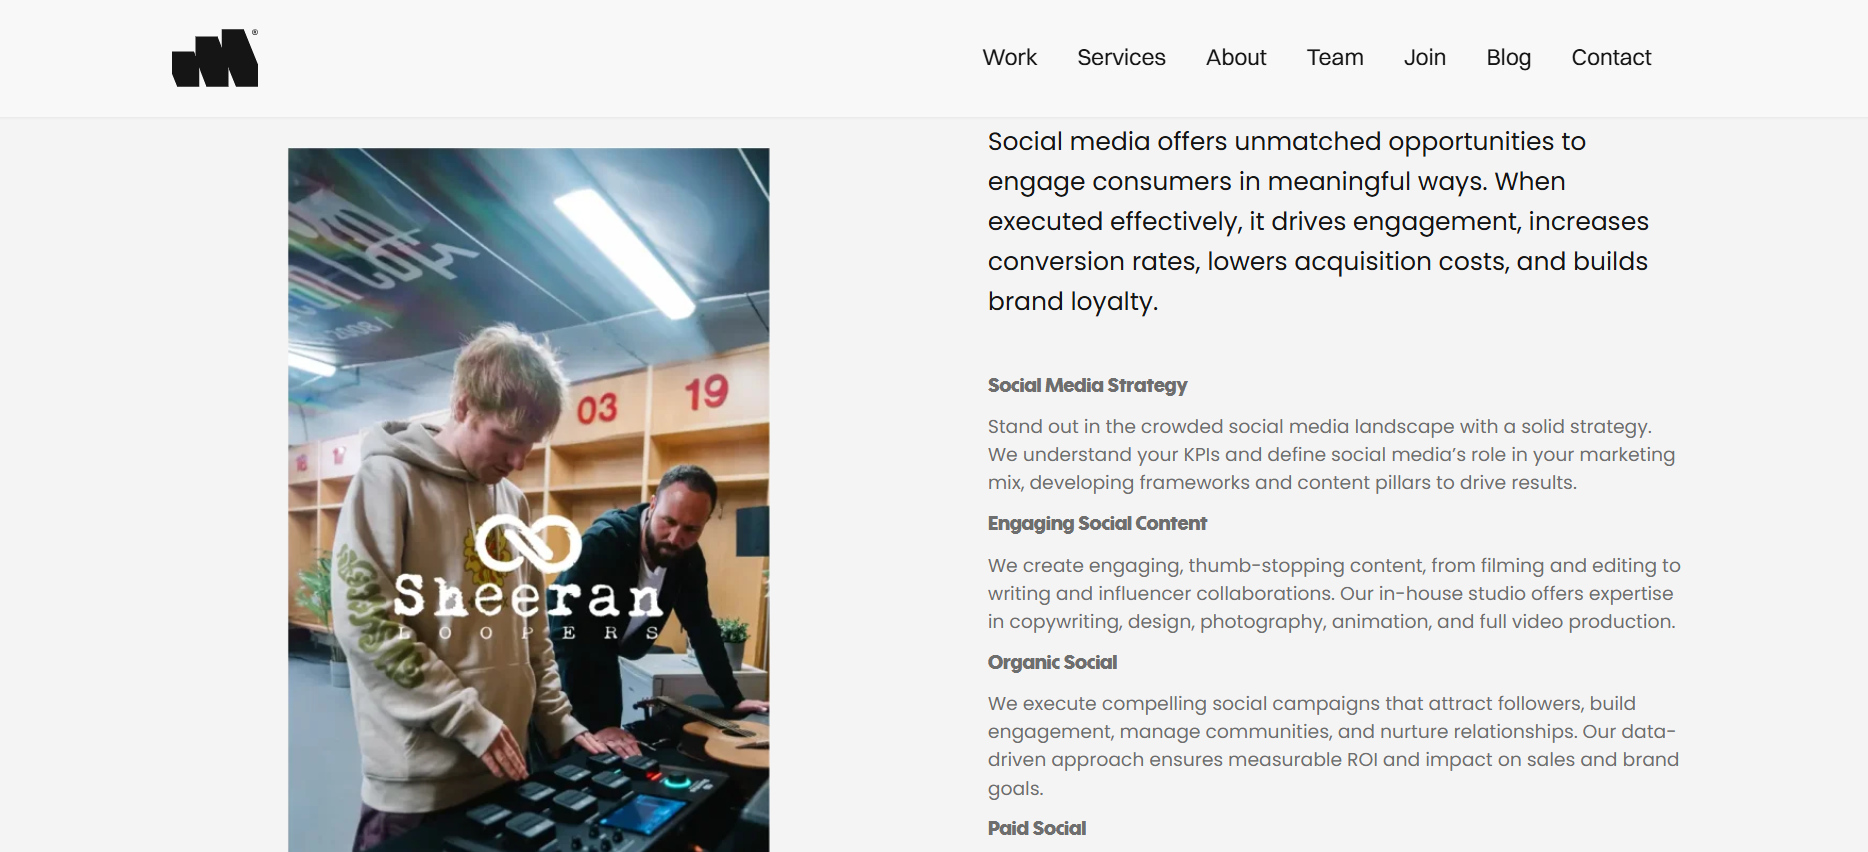Click the thumb-stopping content description paragraph
The width and height of the screenshot is (1868, 852).
pyautogui.click(x=1334, y=593)
